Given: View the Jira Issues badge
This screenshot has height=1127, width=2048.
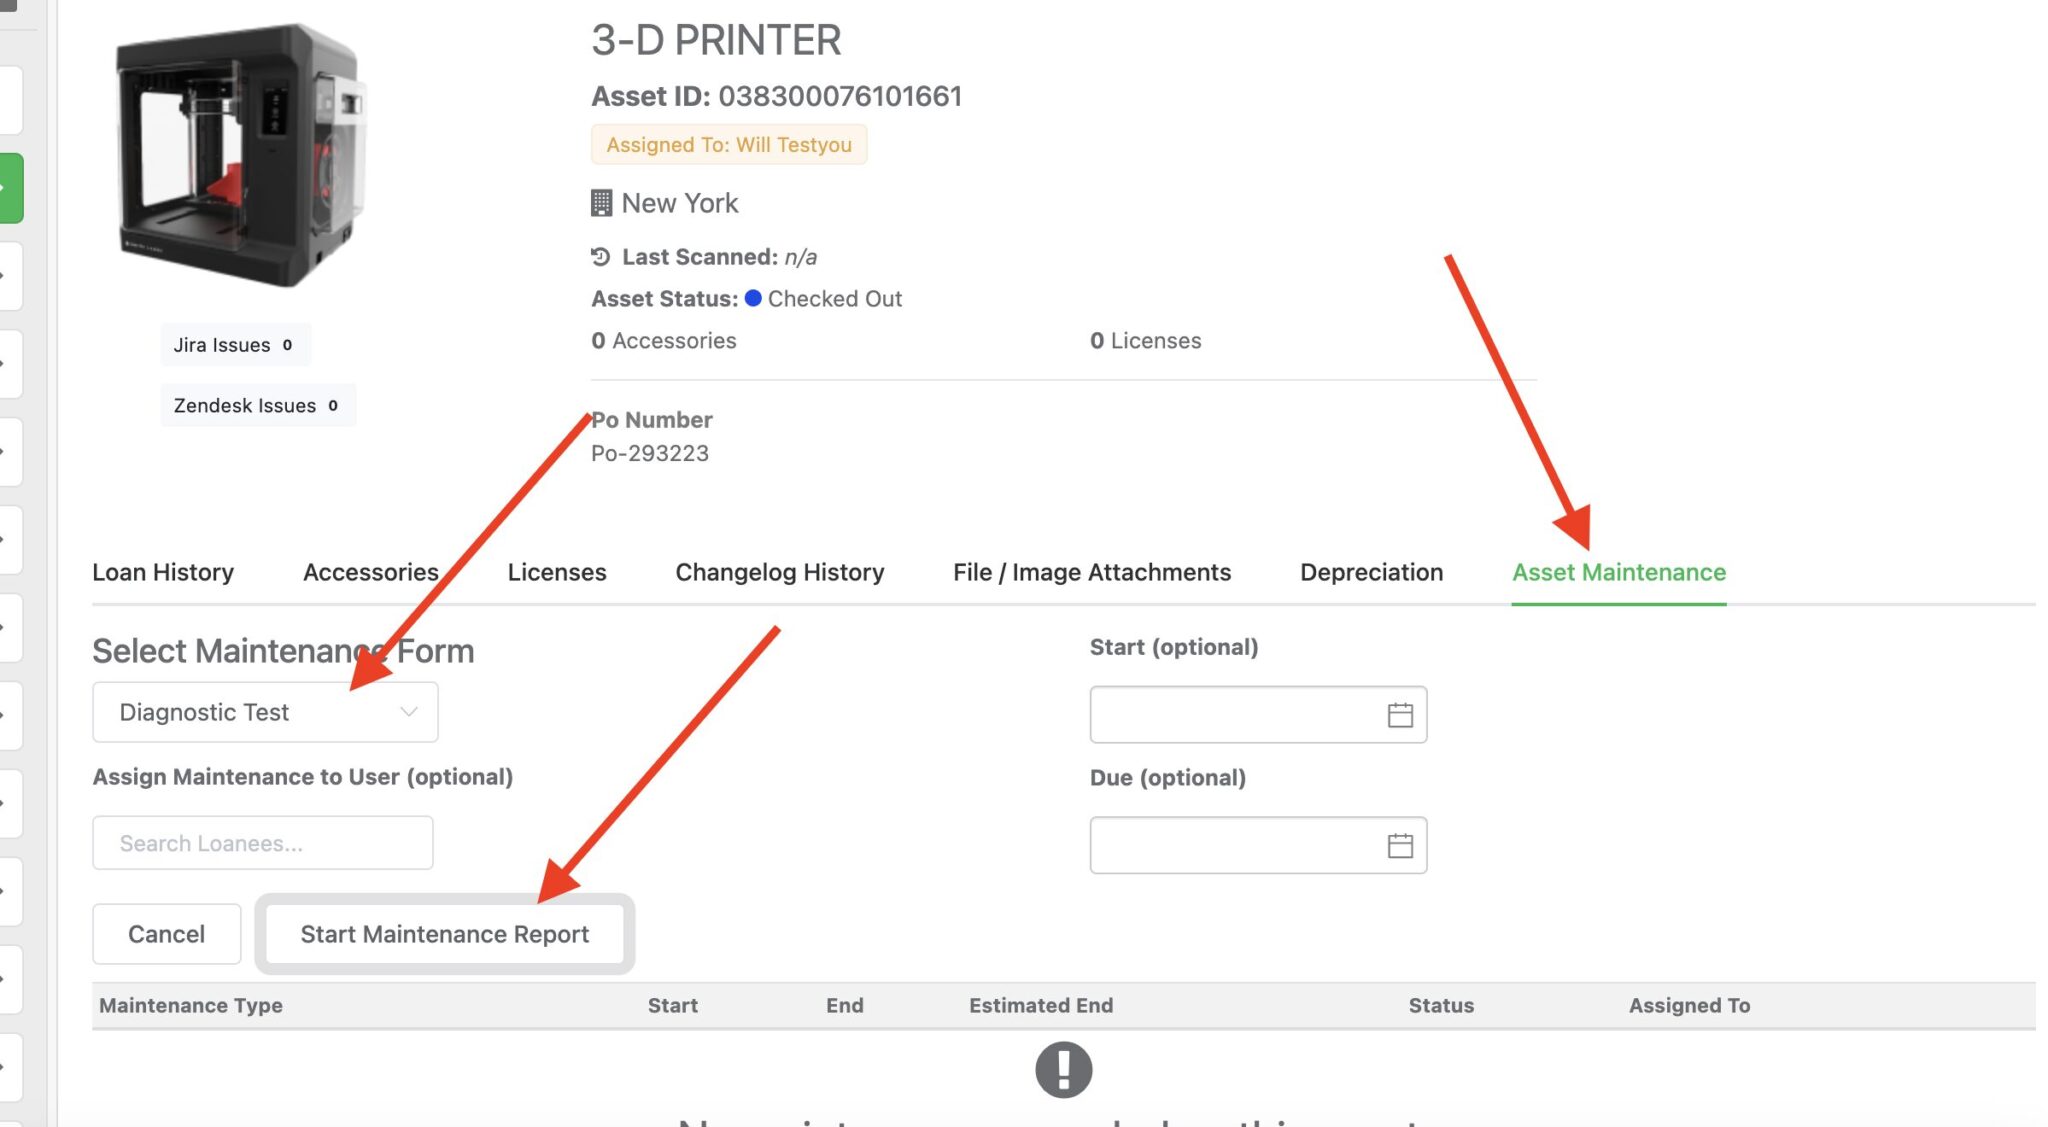Looking at the screenshot, I should [x=235, y=344].
